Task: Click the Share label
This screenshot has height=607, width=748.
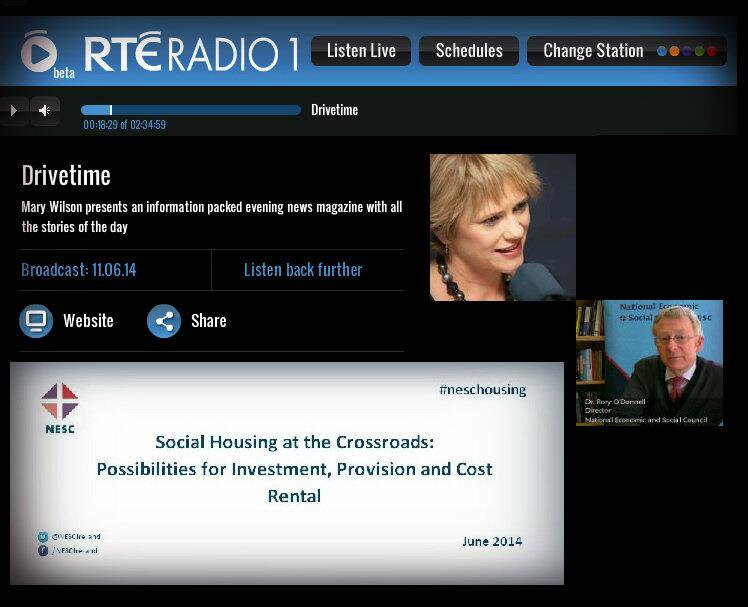Action: (208, 321)
